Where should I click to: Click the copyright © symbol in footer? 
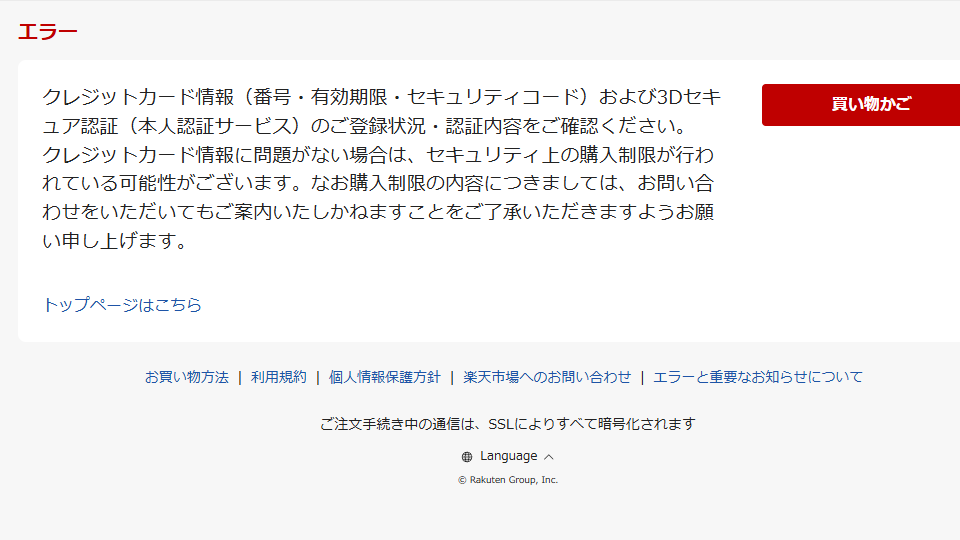click(x=462, y=481)
